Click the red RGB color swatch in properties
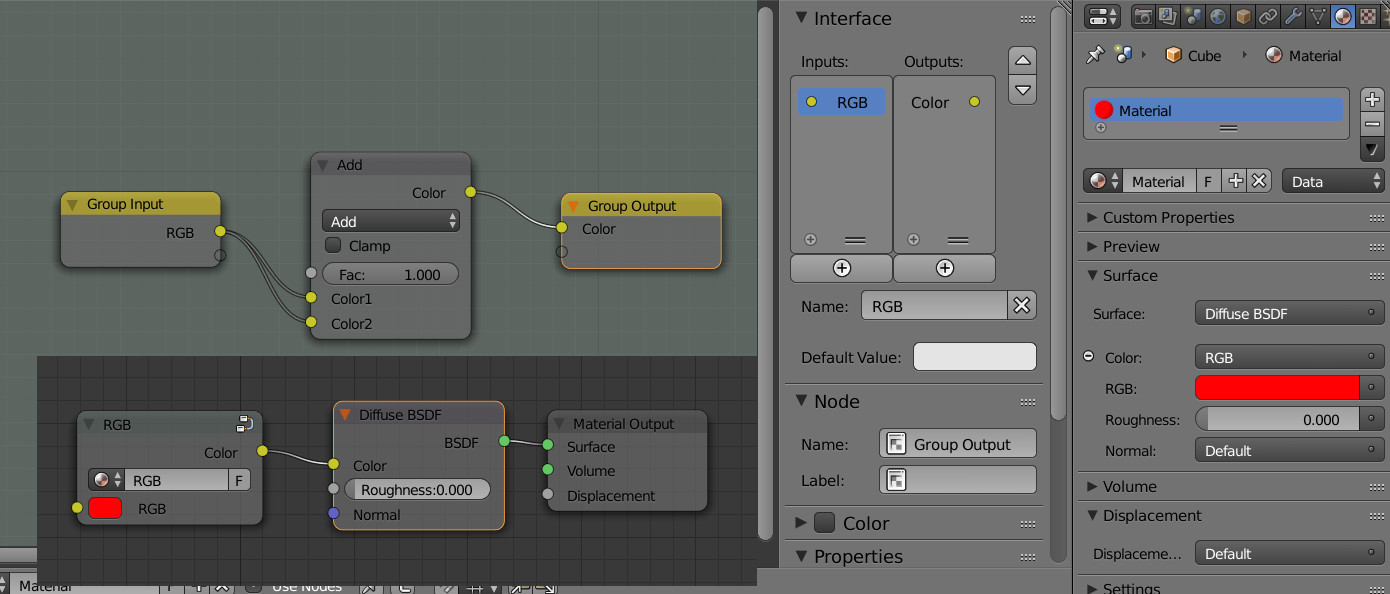 point(1277,387)
